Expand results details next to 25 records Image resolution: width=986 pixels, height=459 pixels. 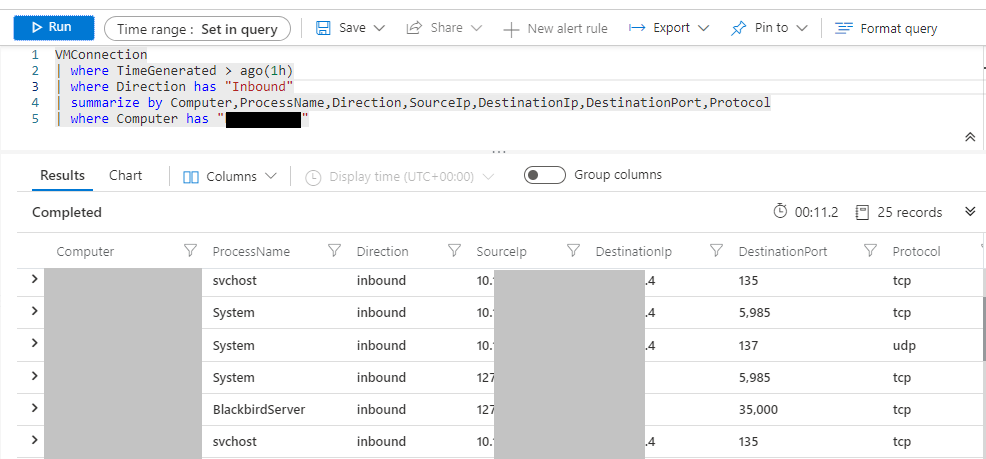[x=969, y=212]
